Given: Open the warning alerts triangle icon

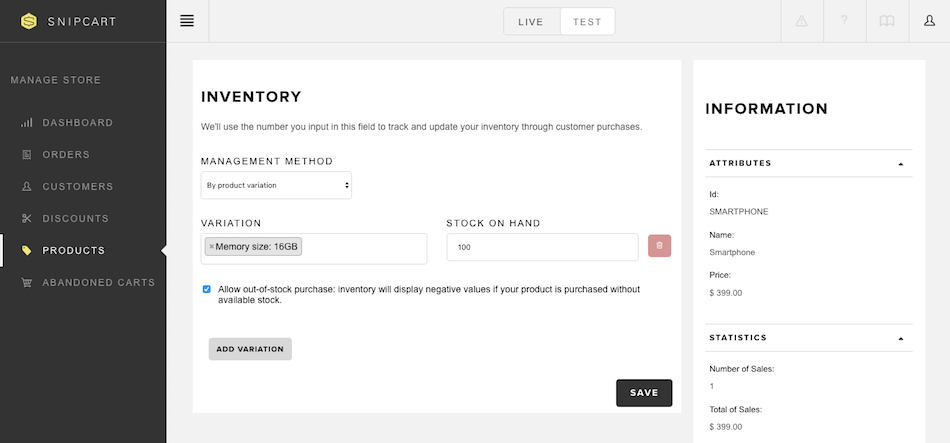Looking at the screenshot, I should click(802, 21).
